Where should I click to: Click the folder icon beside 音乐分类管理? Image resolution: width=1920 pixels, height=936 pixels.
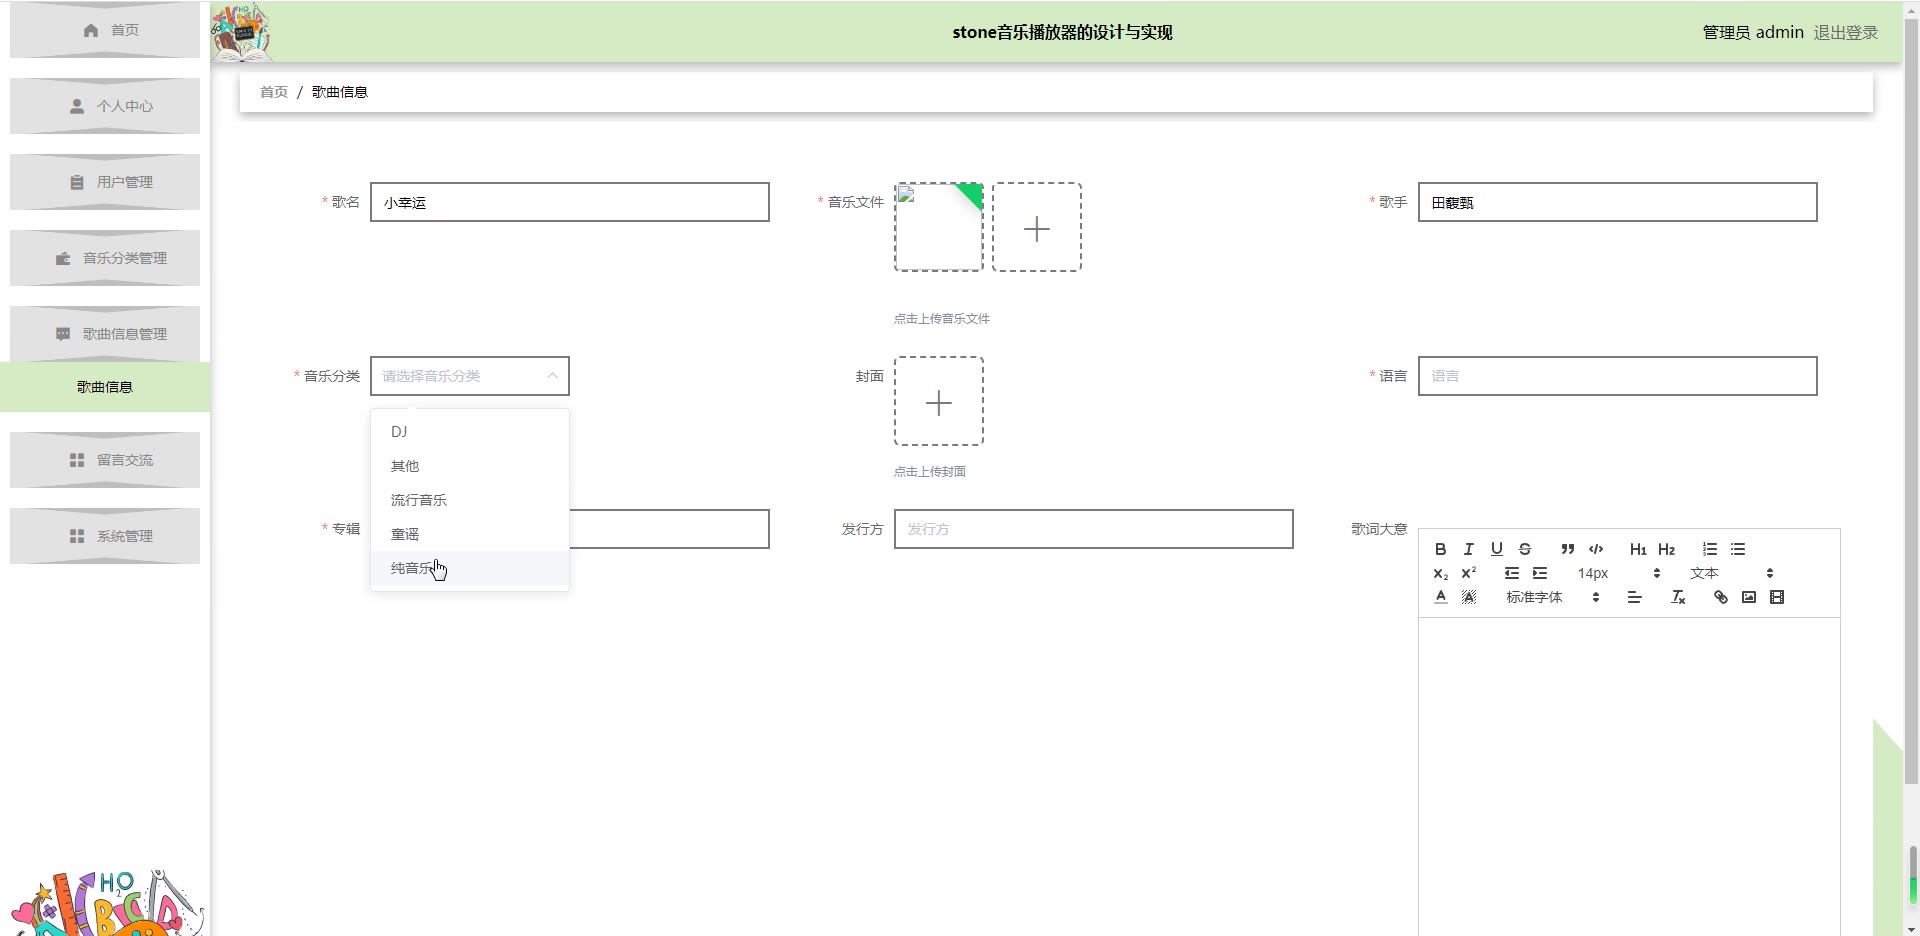click(x=63, y=258)
